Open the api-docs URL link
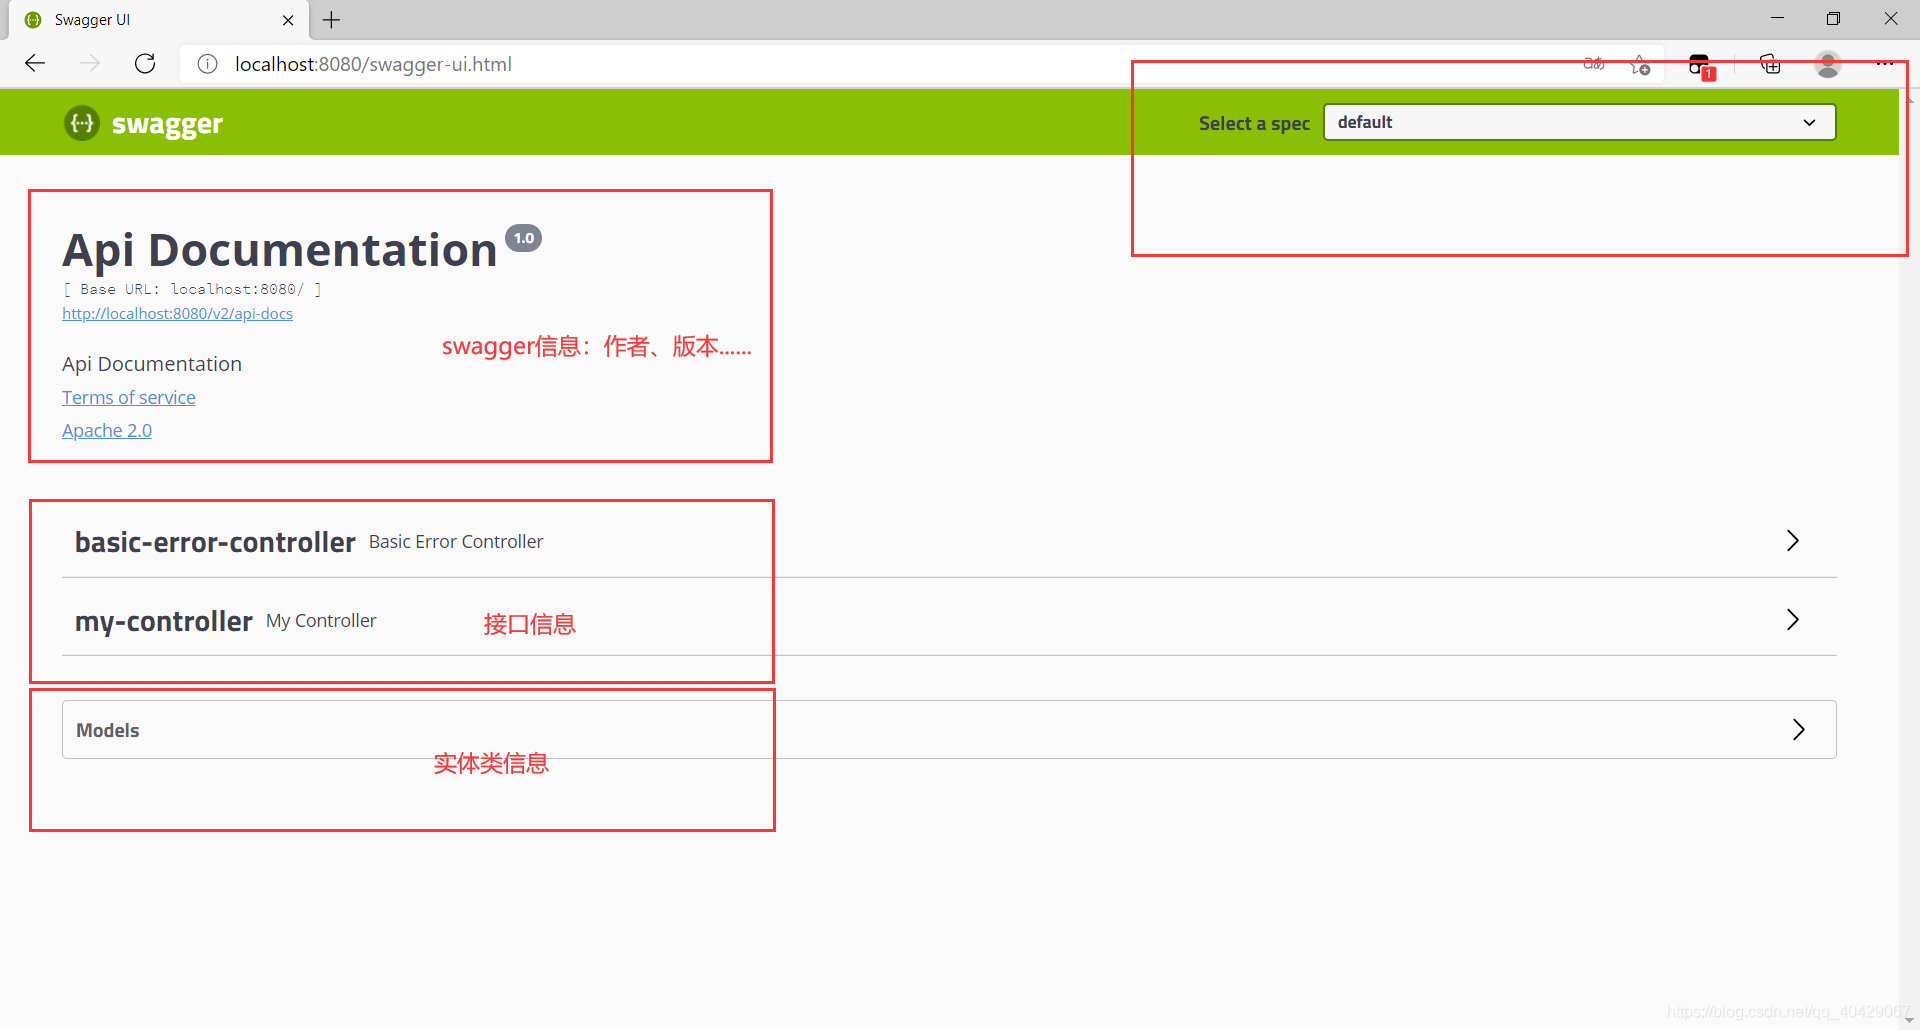 tap(177, 314)
